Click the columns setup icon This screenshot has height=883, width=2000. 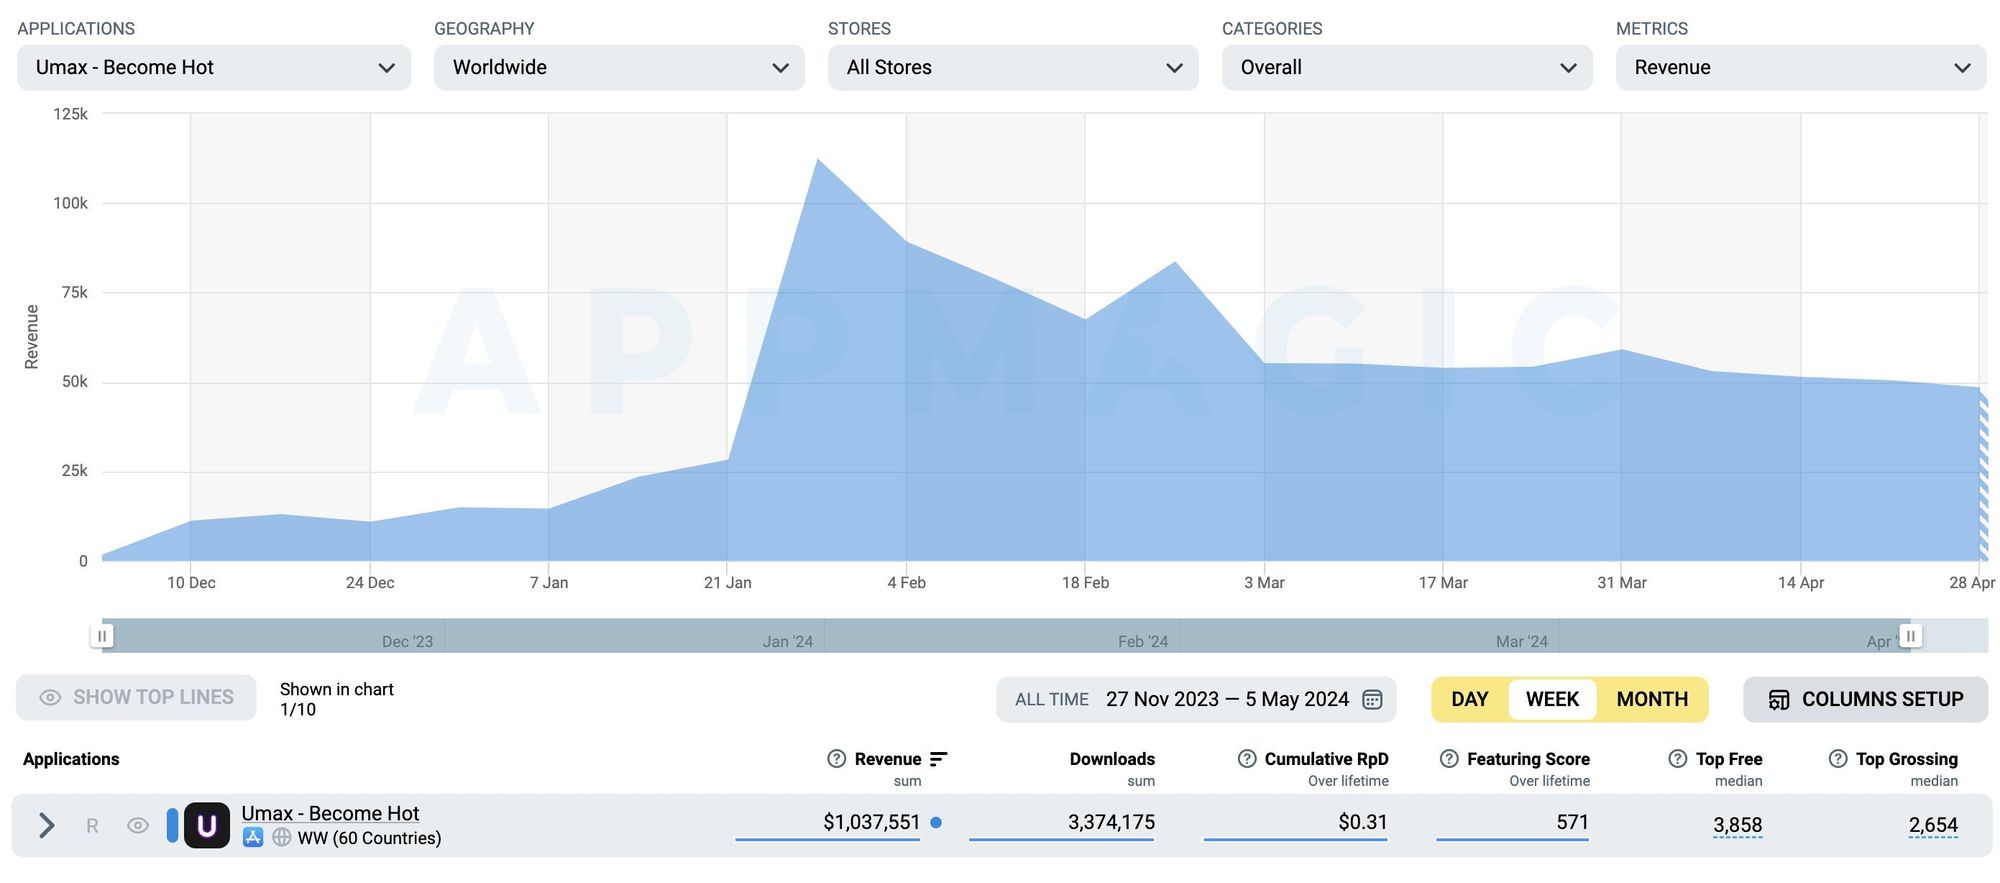point(1779,700)
